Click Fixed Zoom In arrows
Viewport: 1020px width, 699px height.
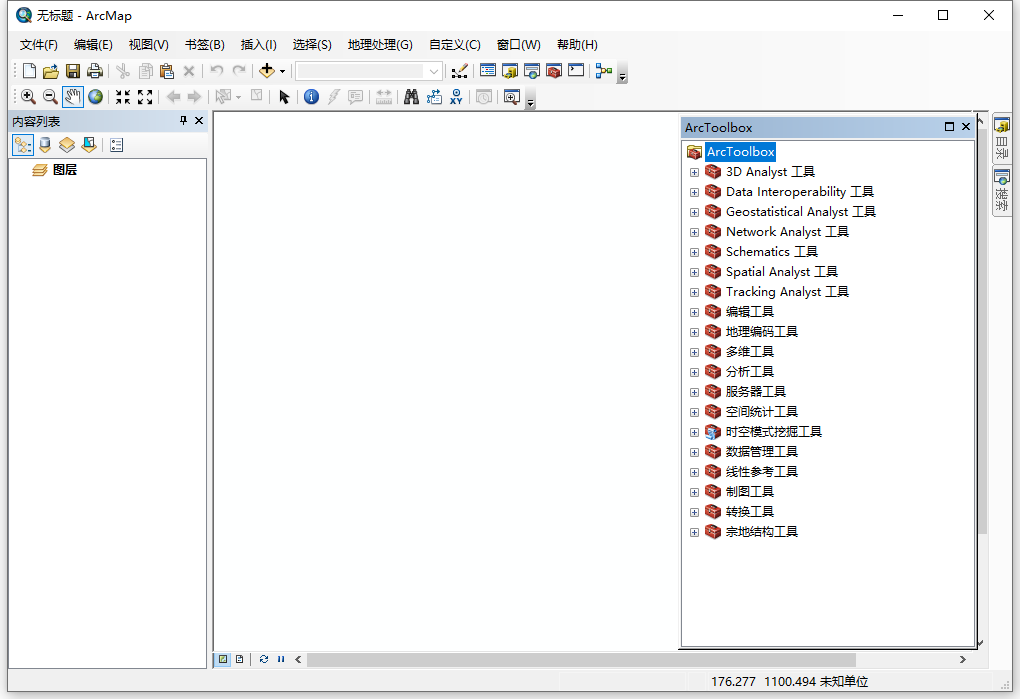point(123,97)
